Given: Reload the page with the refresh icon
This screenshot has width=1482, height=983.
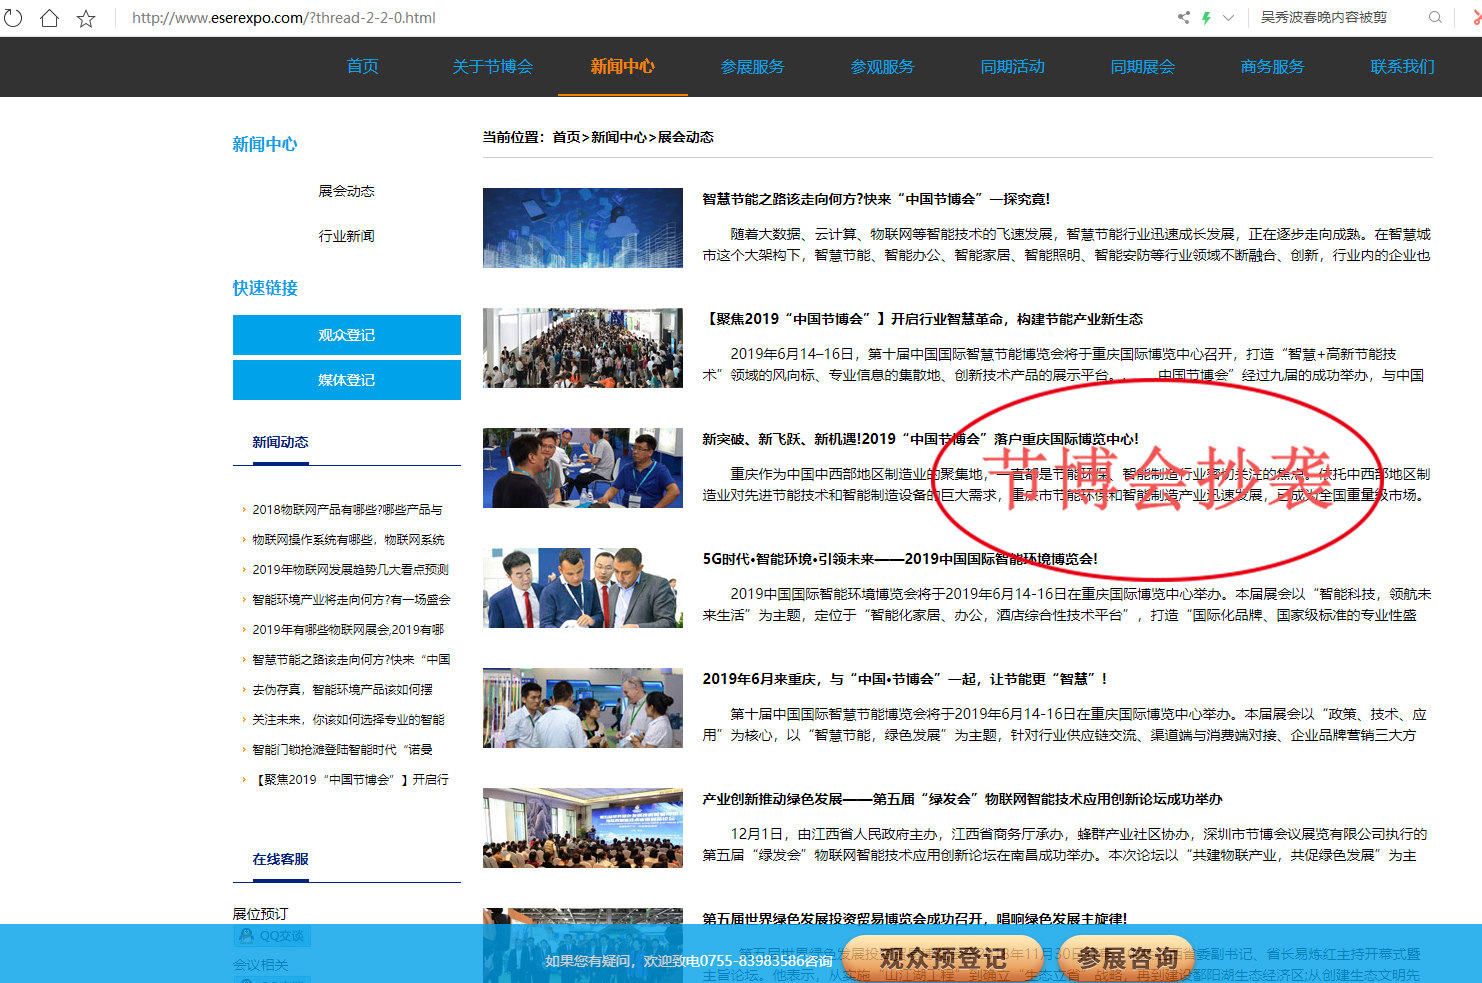Looking at the screenshot, I should [13, 18].
